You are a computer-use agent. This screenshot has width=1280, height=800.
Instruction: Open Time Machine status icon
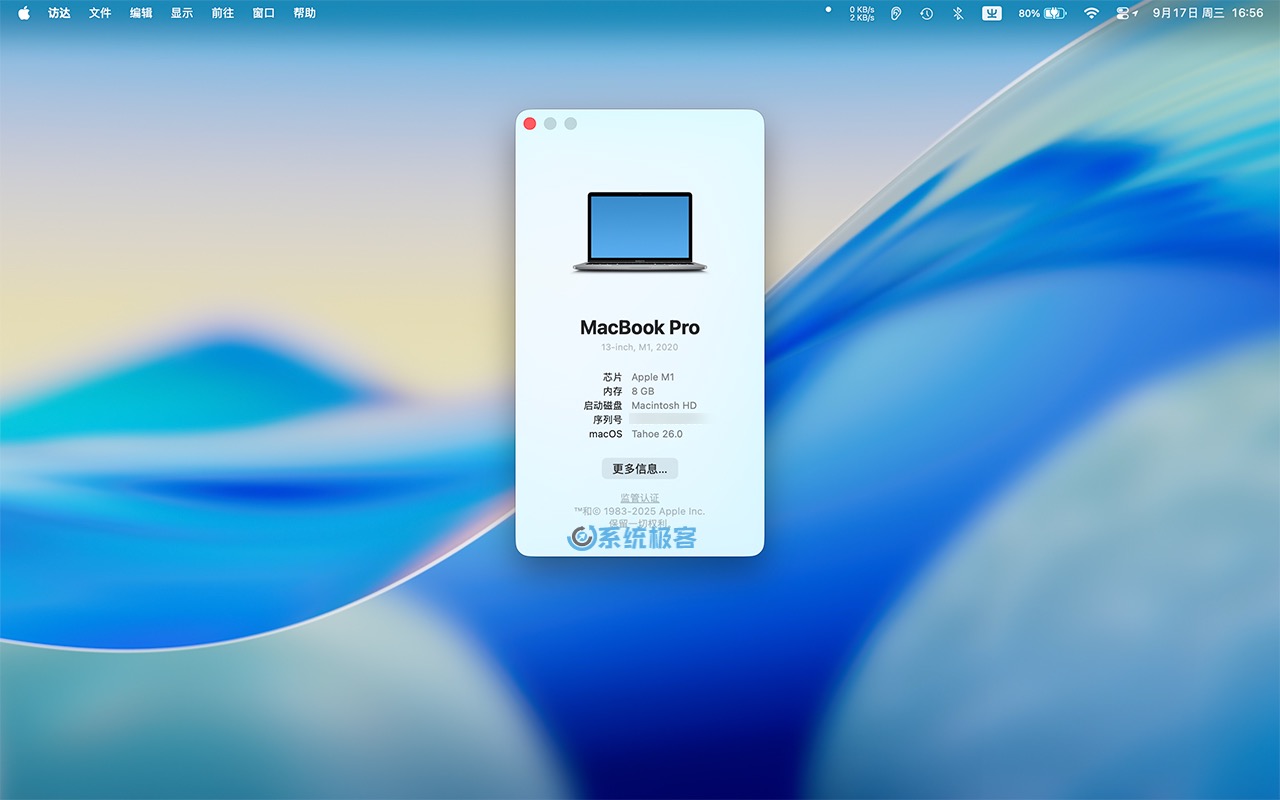[x=926, y=13]
